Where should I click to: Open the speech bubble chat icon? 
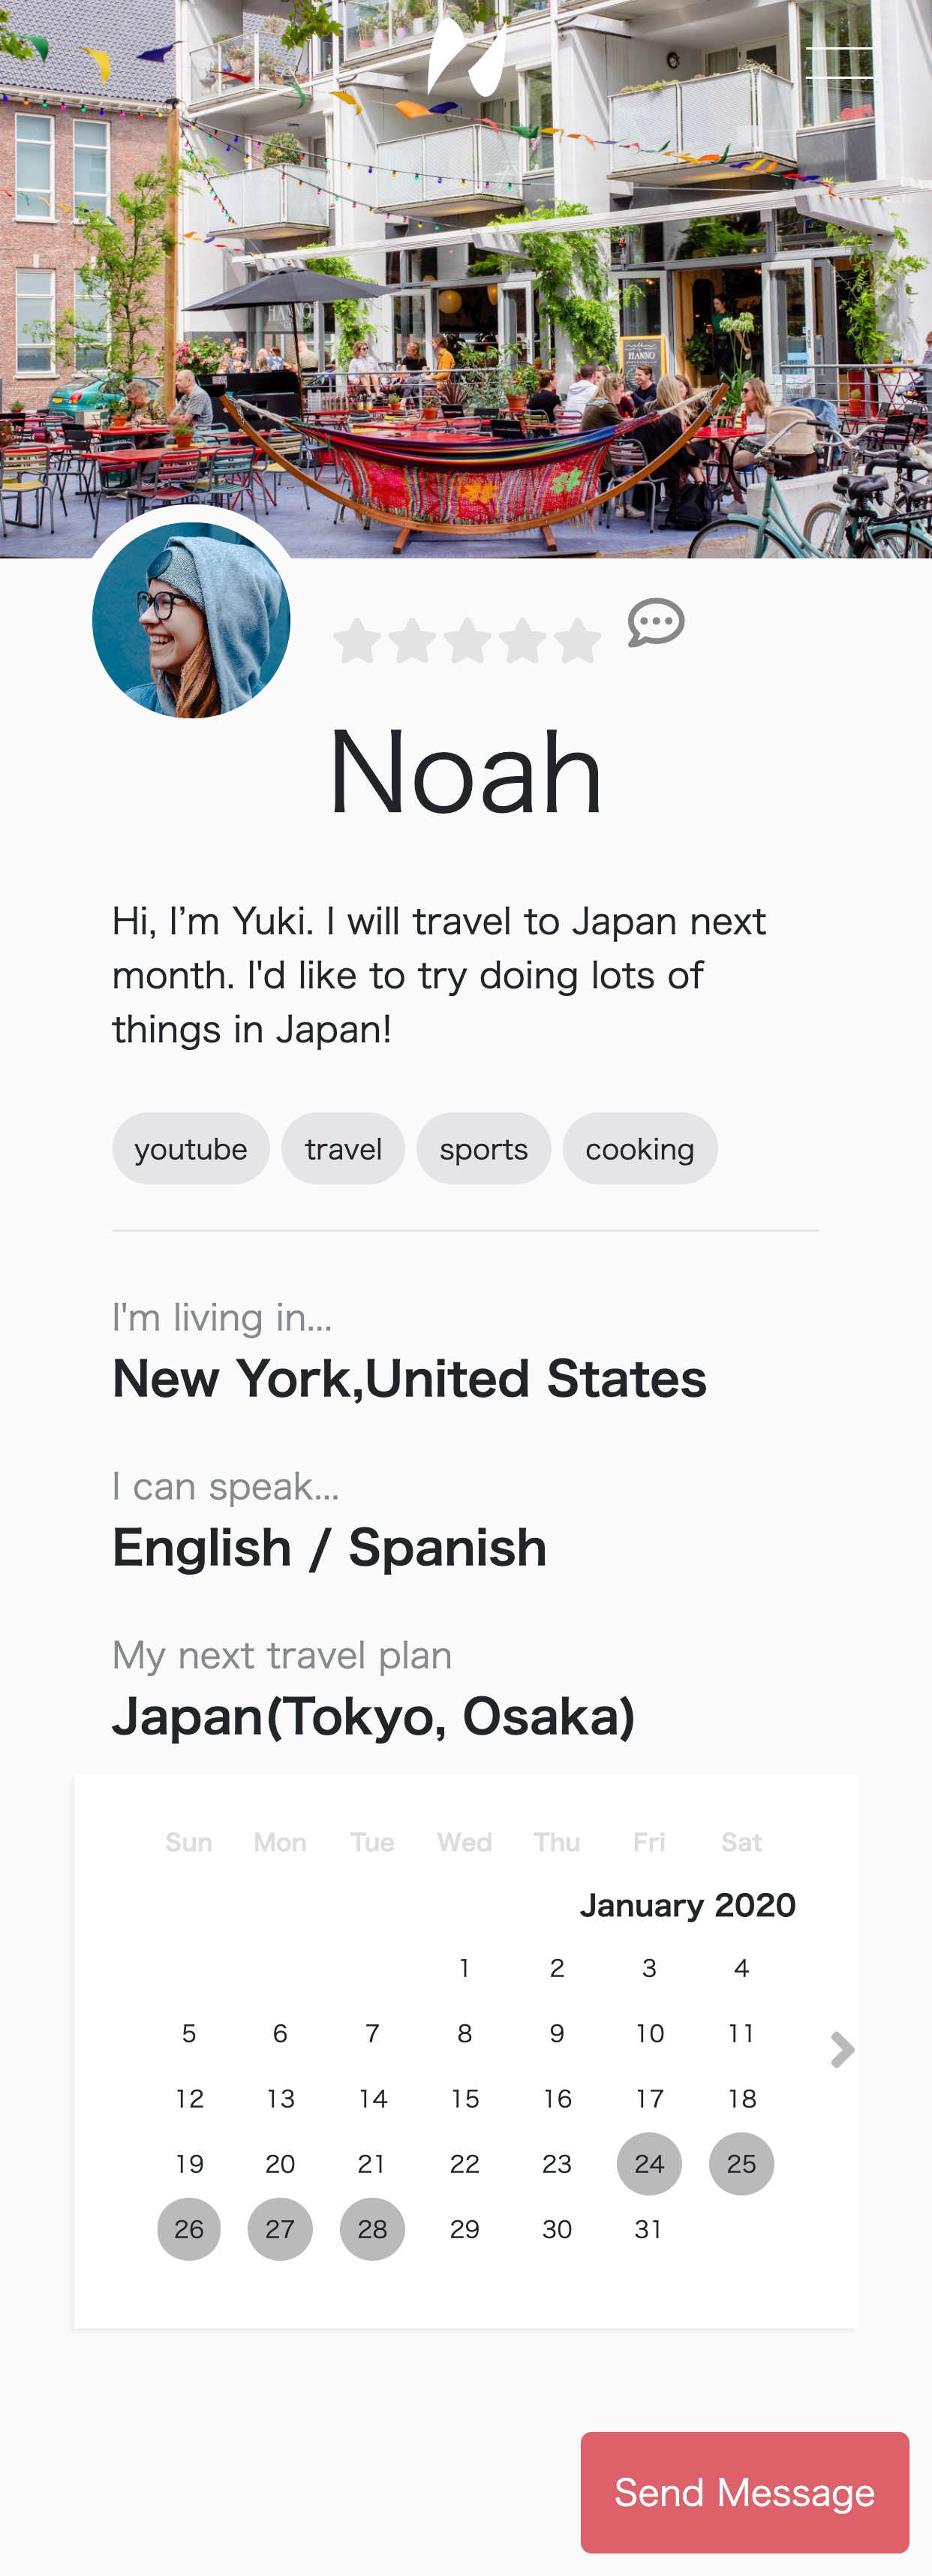tap(656, 622)
